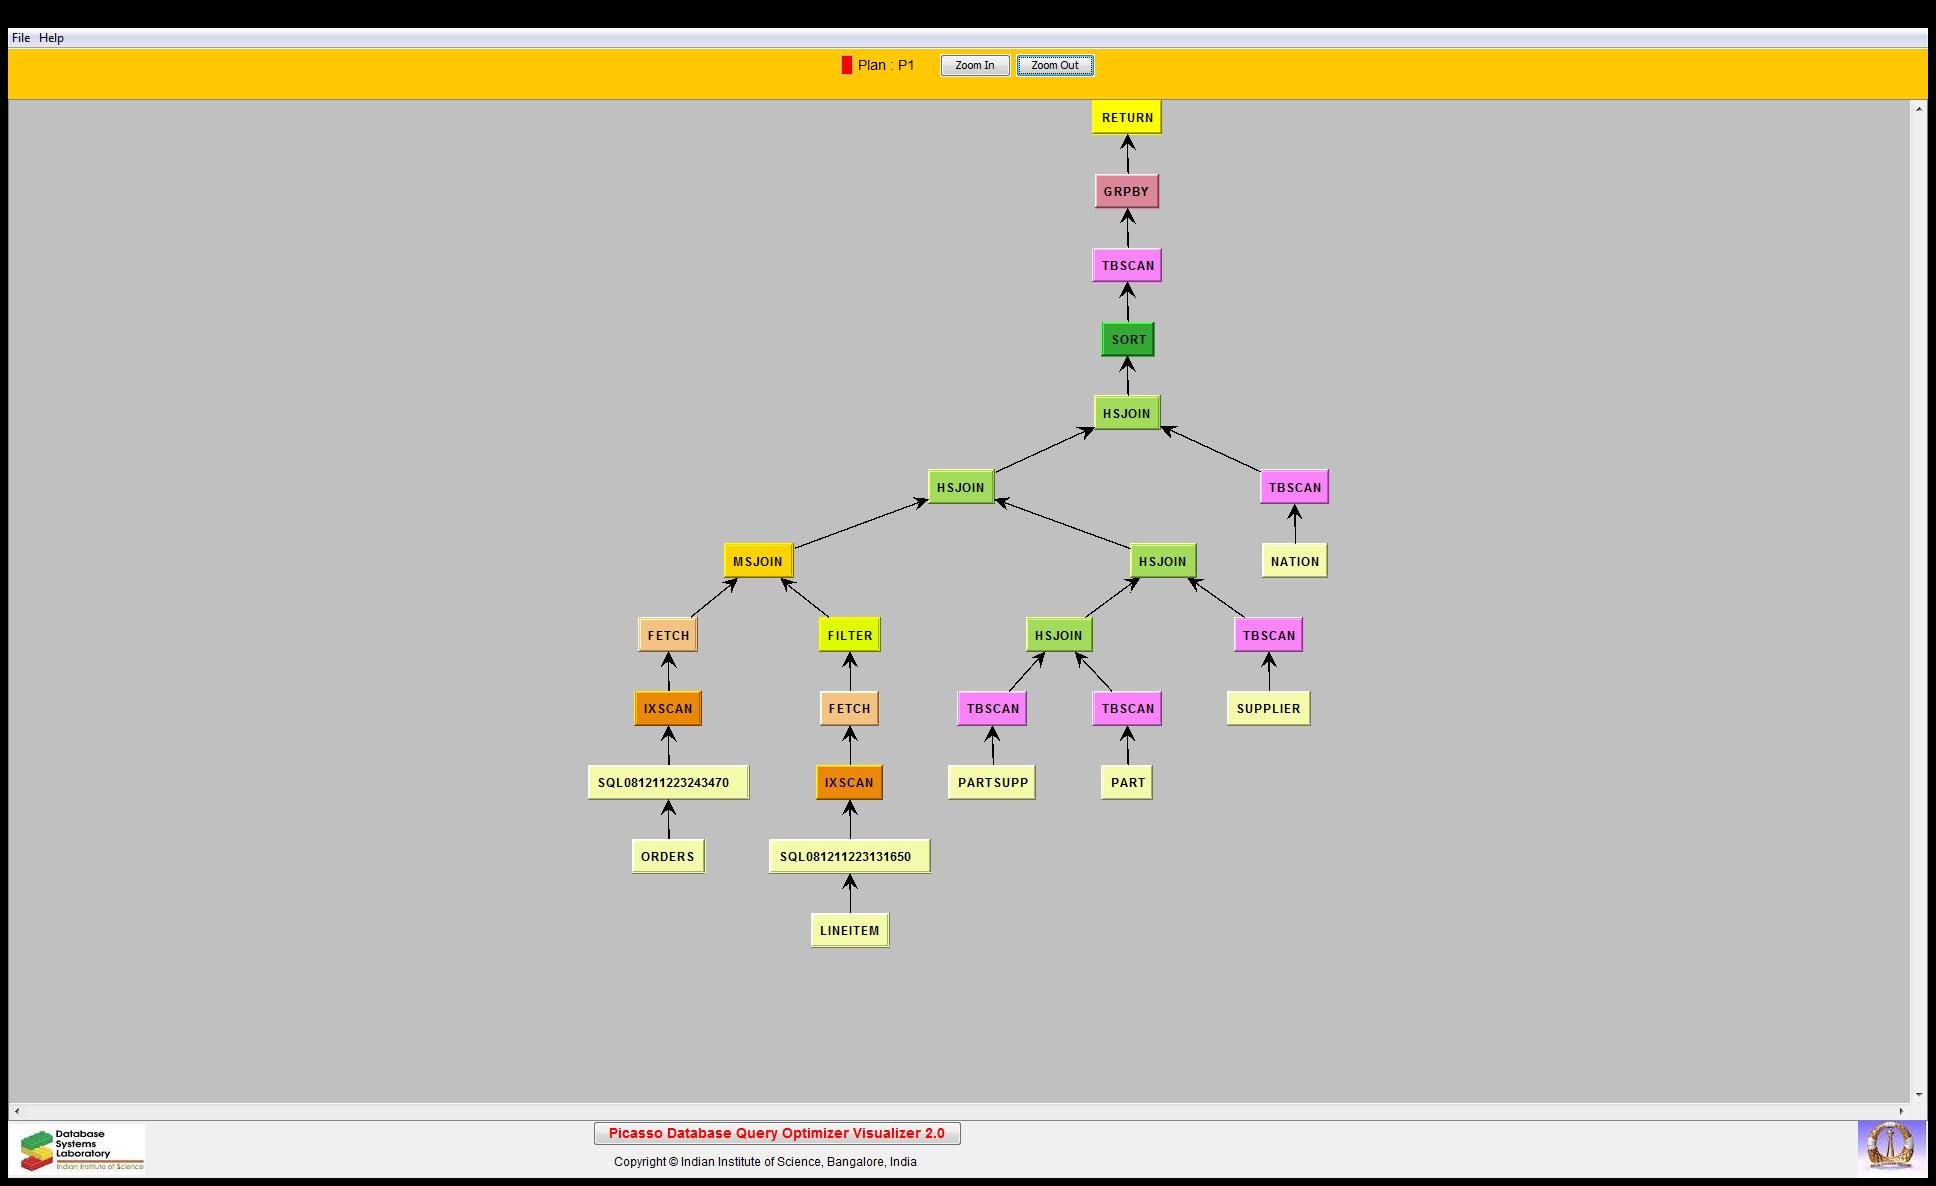Click the ORDERS table node
This screenshot has height=1186, width=1936.
tap(667, 856)
